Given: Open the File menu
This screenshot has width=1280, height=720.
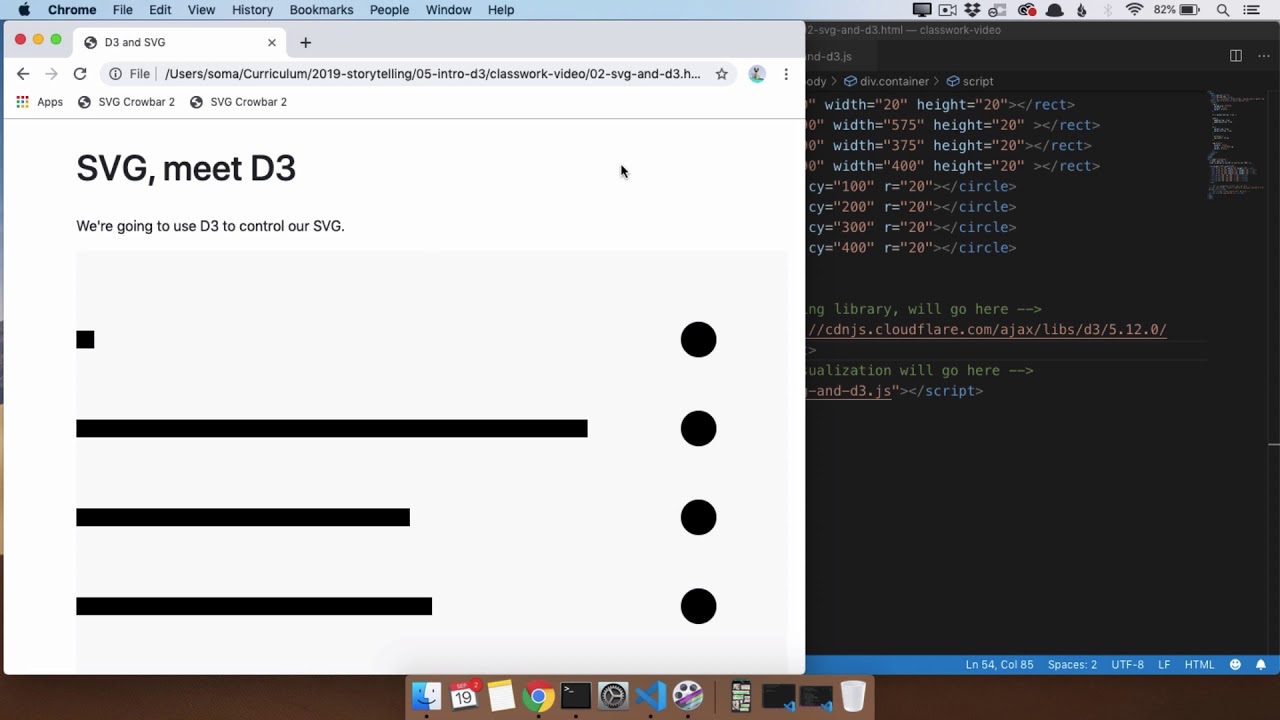Looking at the screenshot, I should 123,10.
